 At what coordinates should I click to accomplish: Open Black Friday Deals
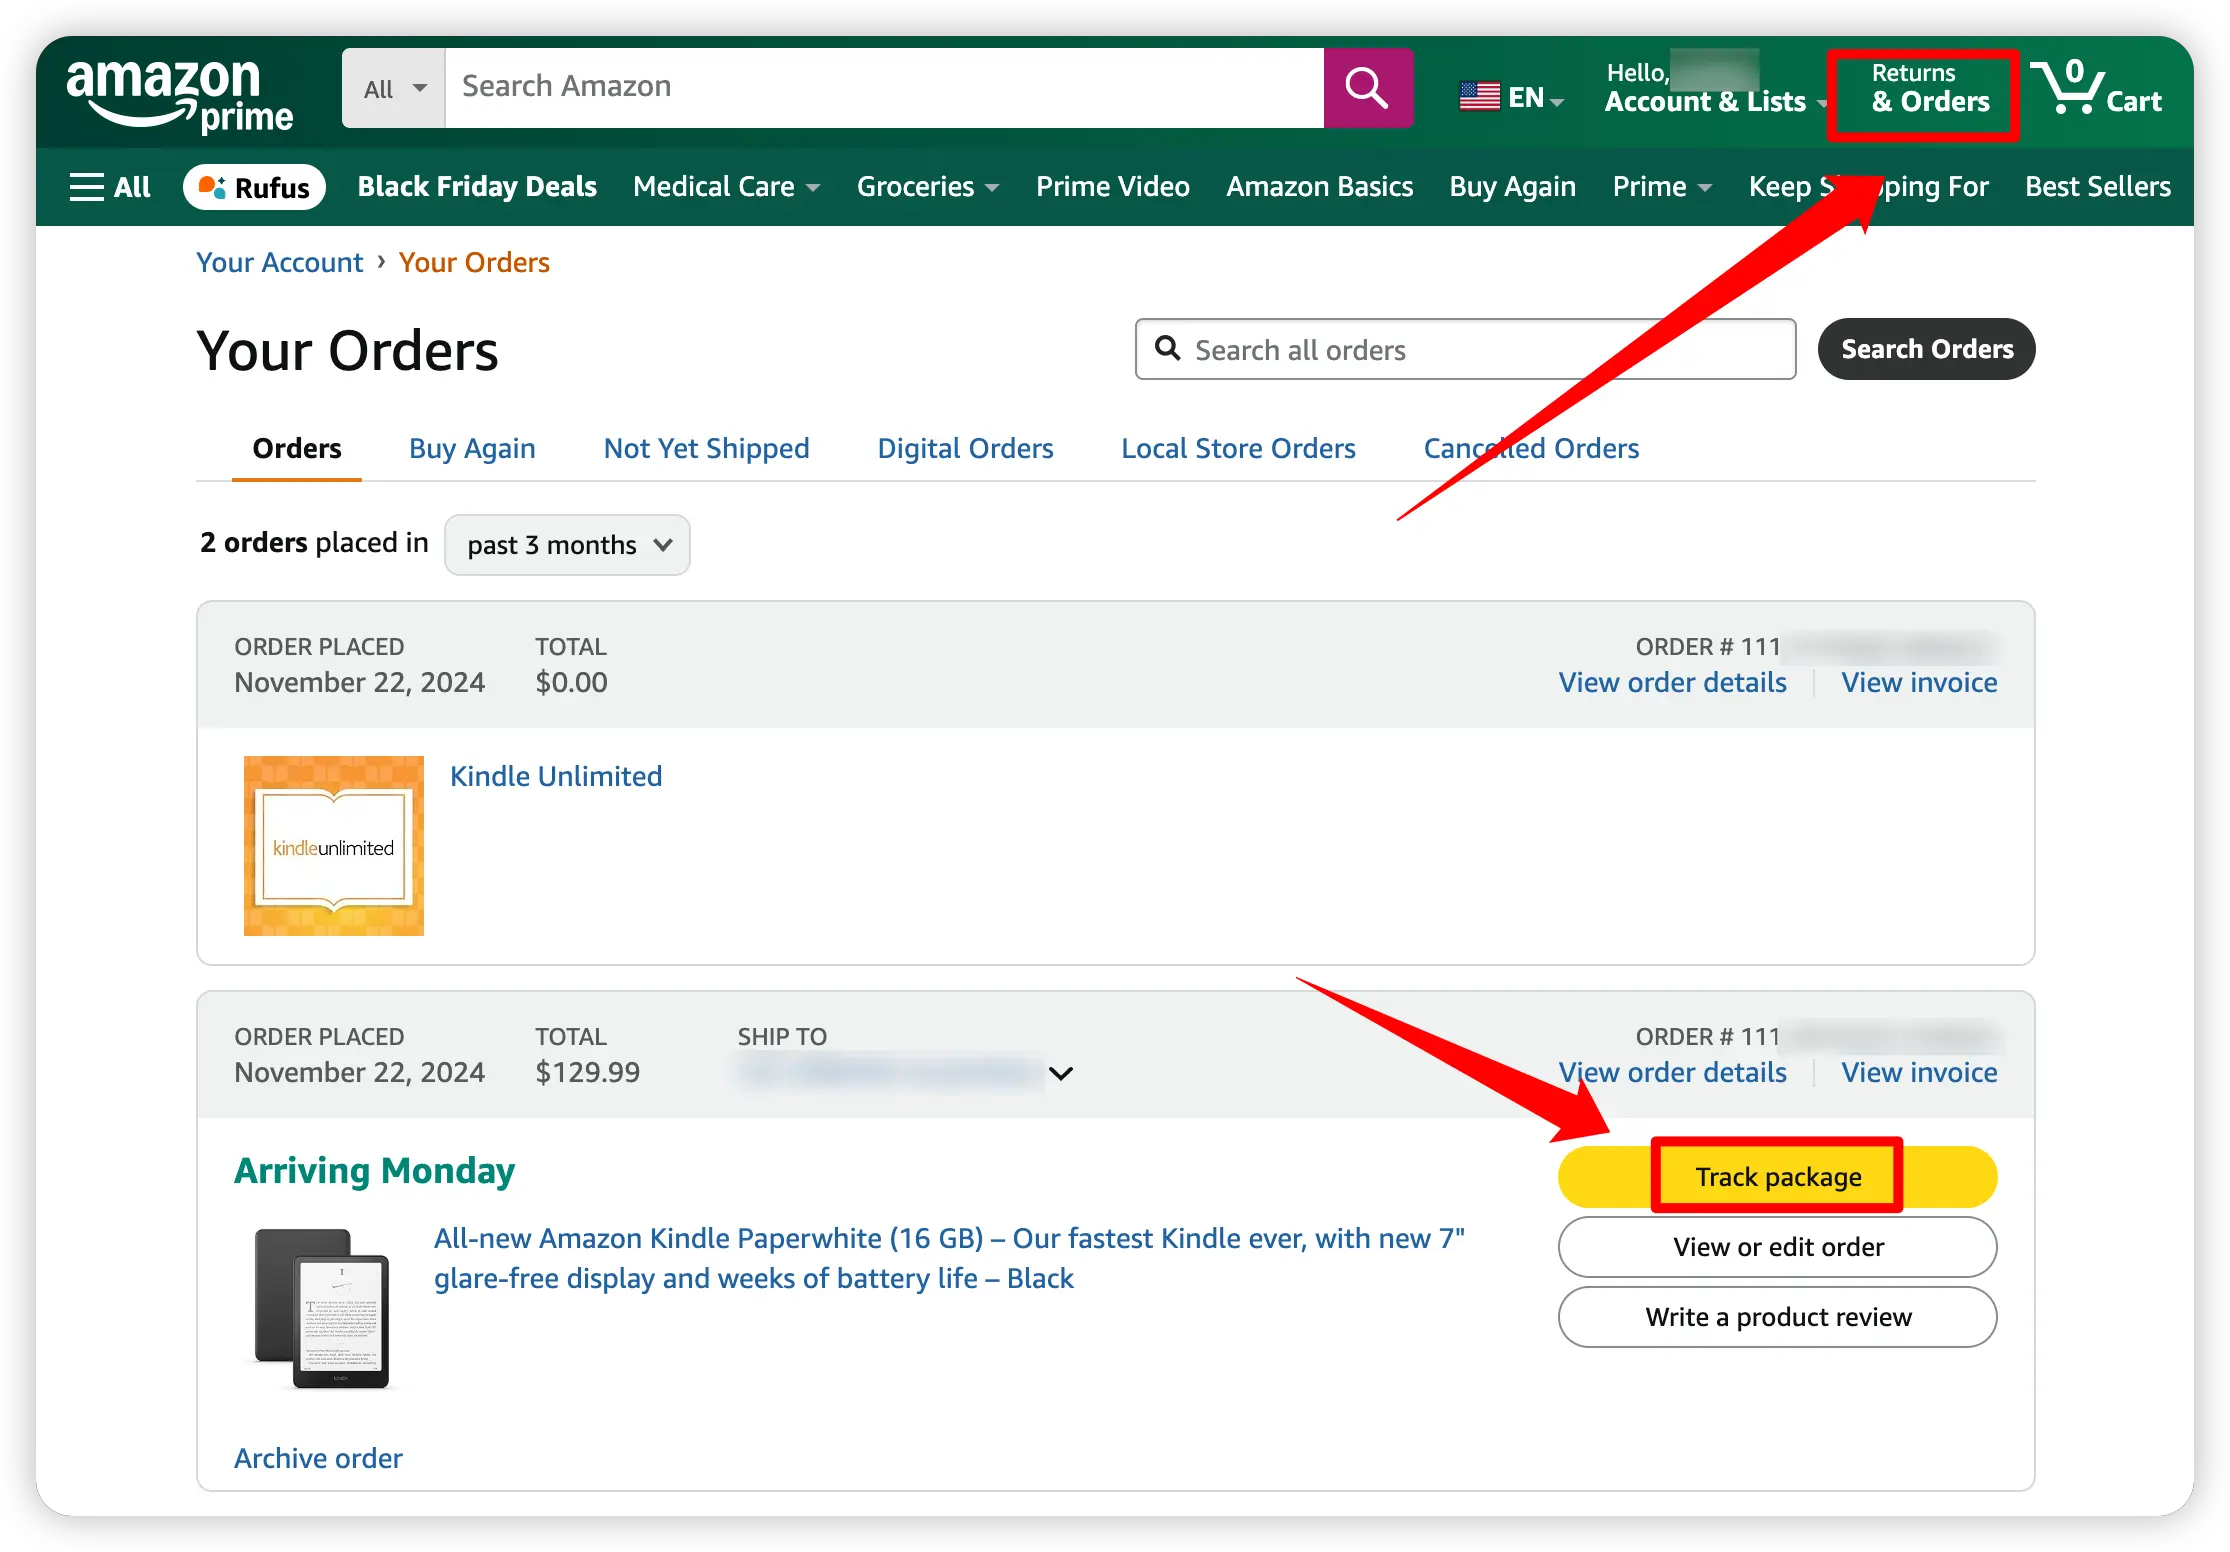477,187
